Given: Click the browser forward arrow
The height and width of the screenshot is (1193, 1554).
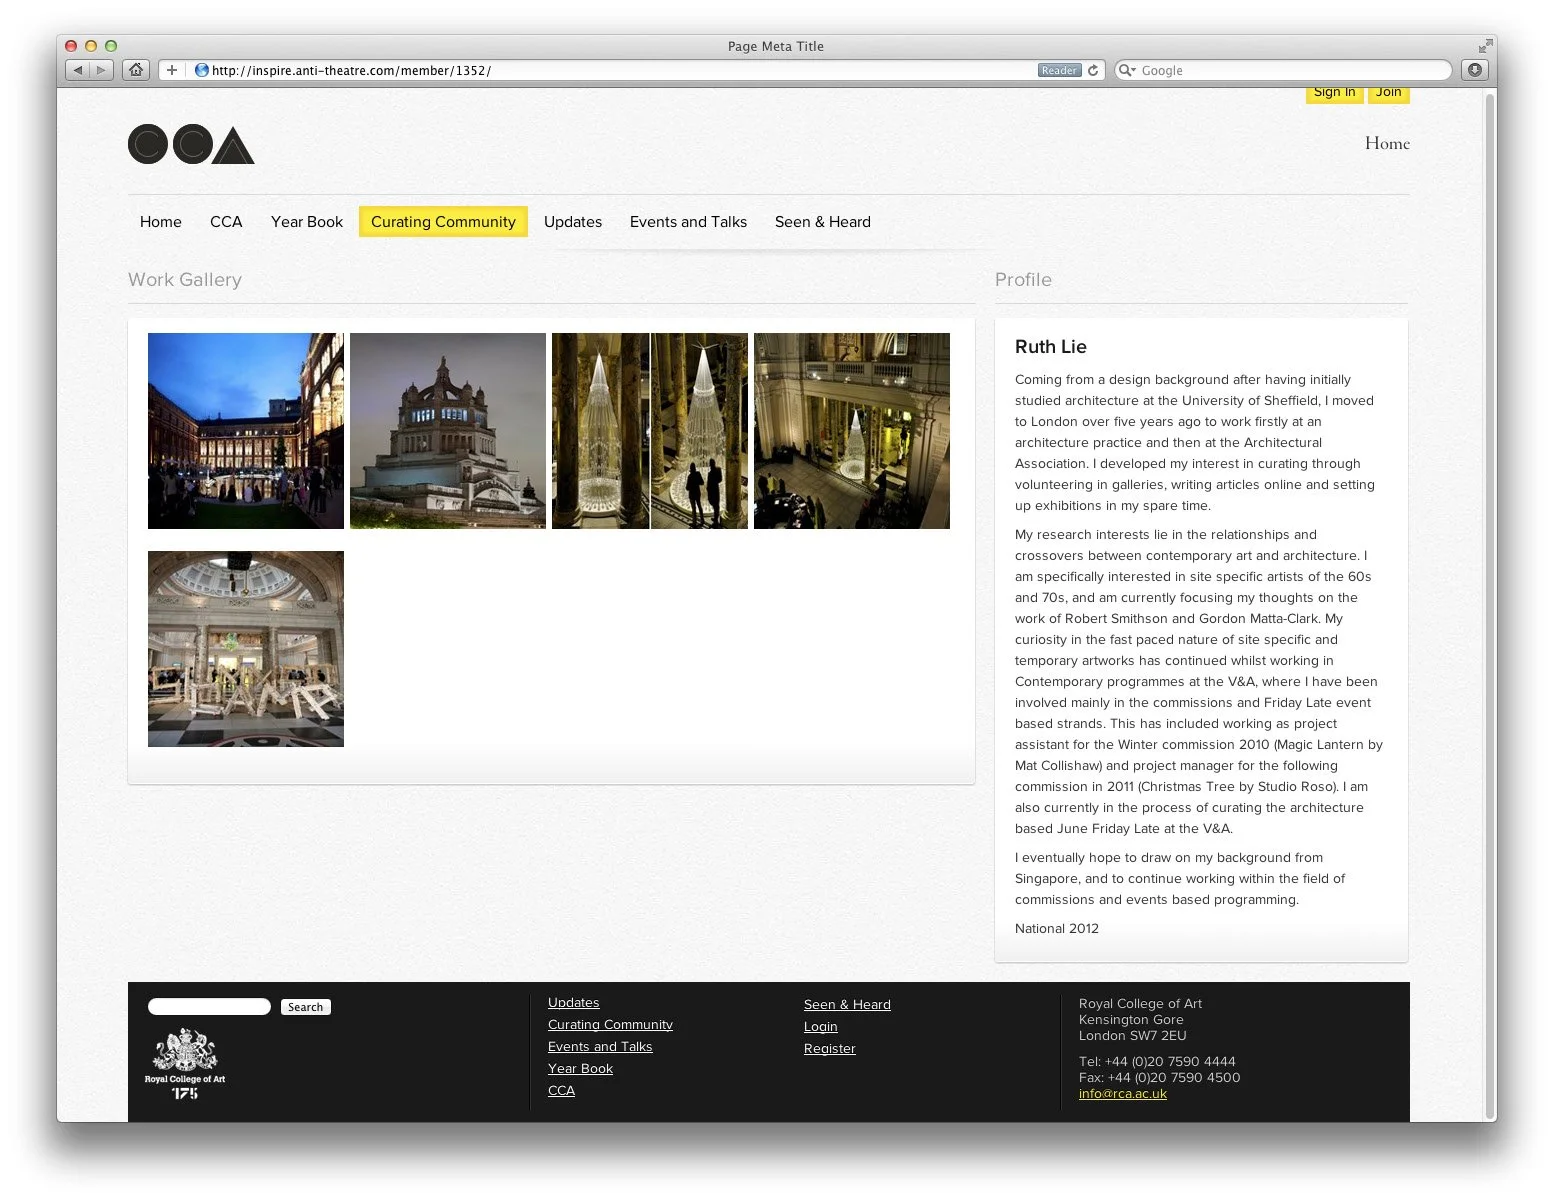Looking at the screenshot, I should click(101, 70).
